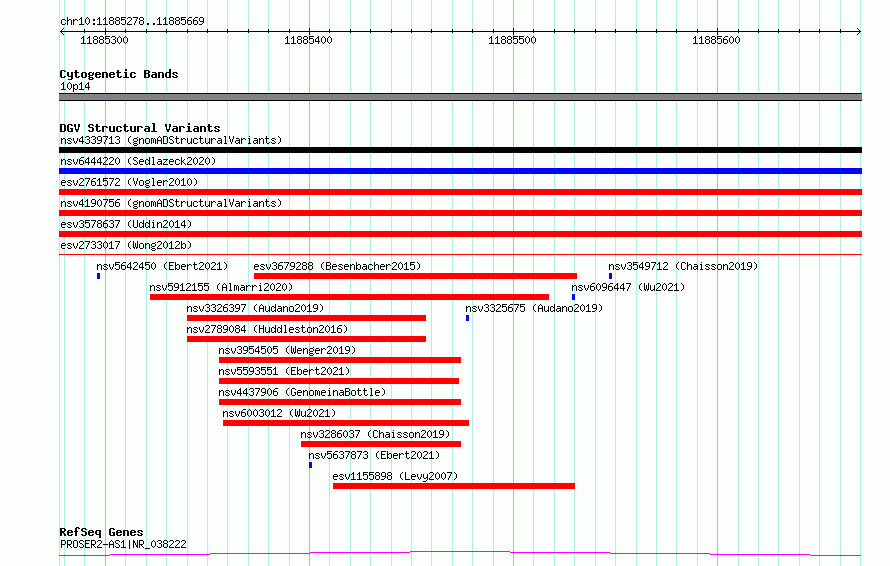Click the nsv3325675 (Audano2019) label

click(x=534, y=308)
